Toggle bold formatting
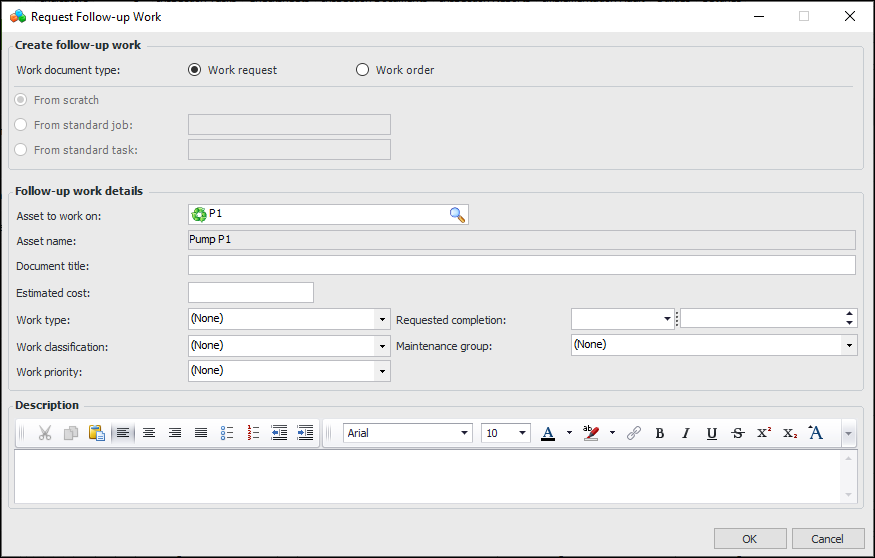 [659, 433]
